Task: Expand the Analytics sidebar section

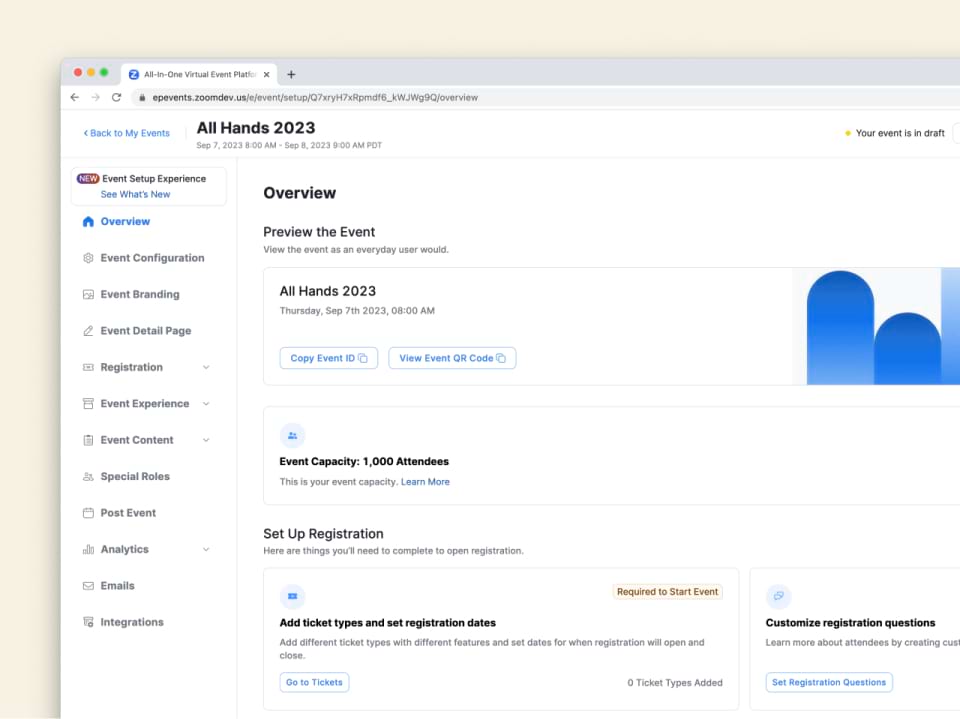Action: (206, 550)
